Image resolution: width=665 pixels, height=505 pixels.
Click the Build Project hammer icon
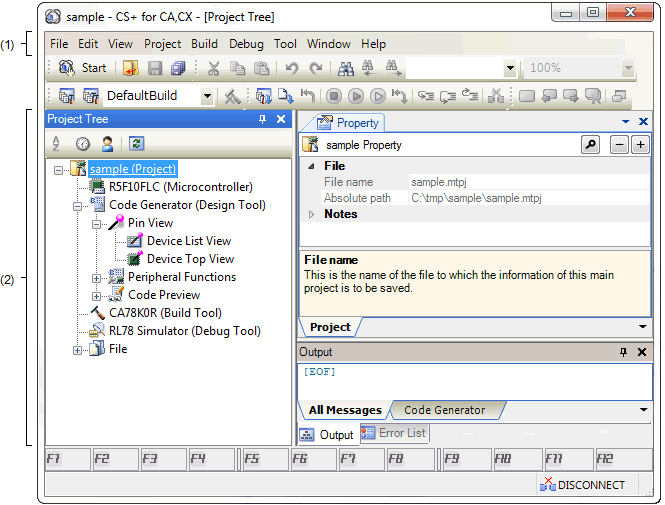[x=232, y=96]
